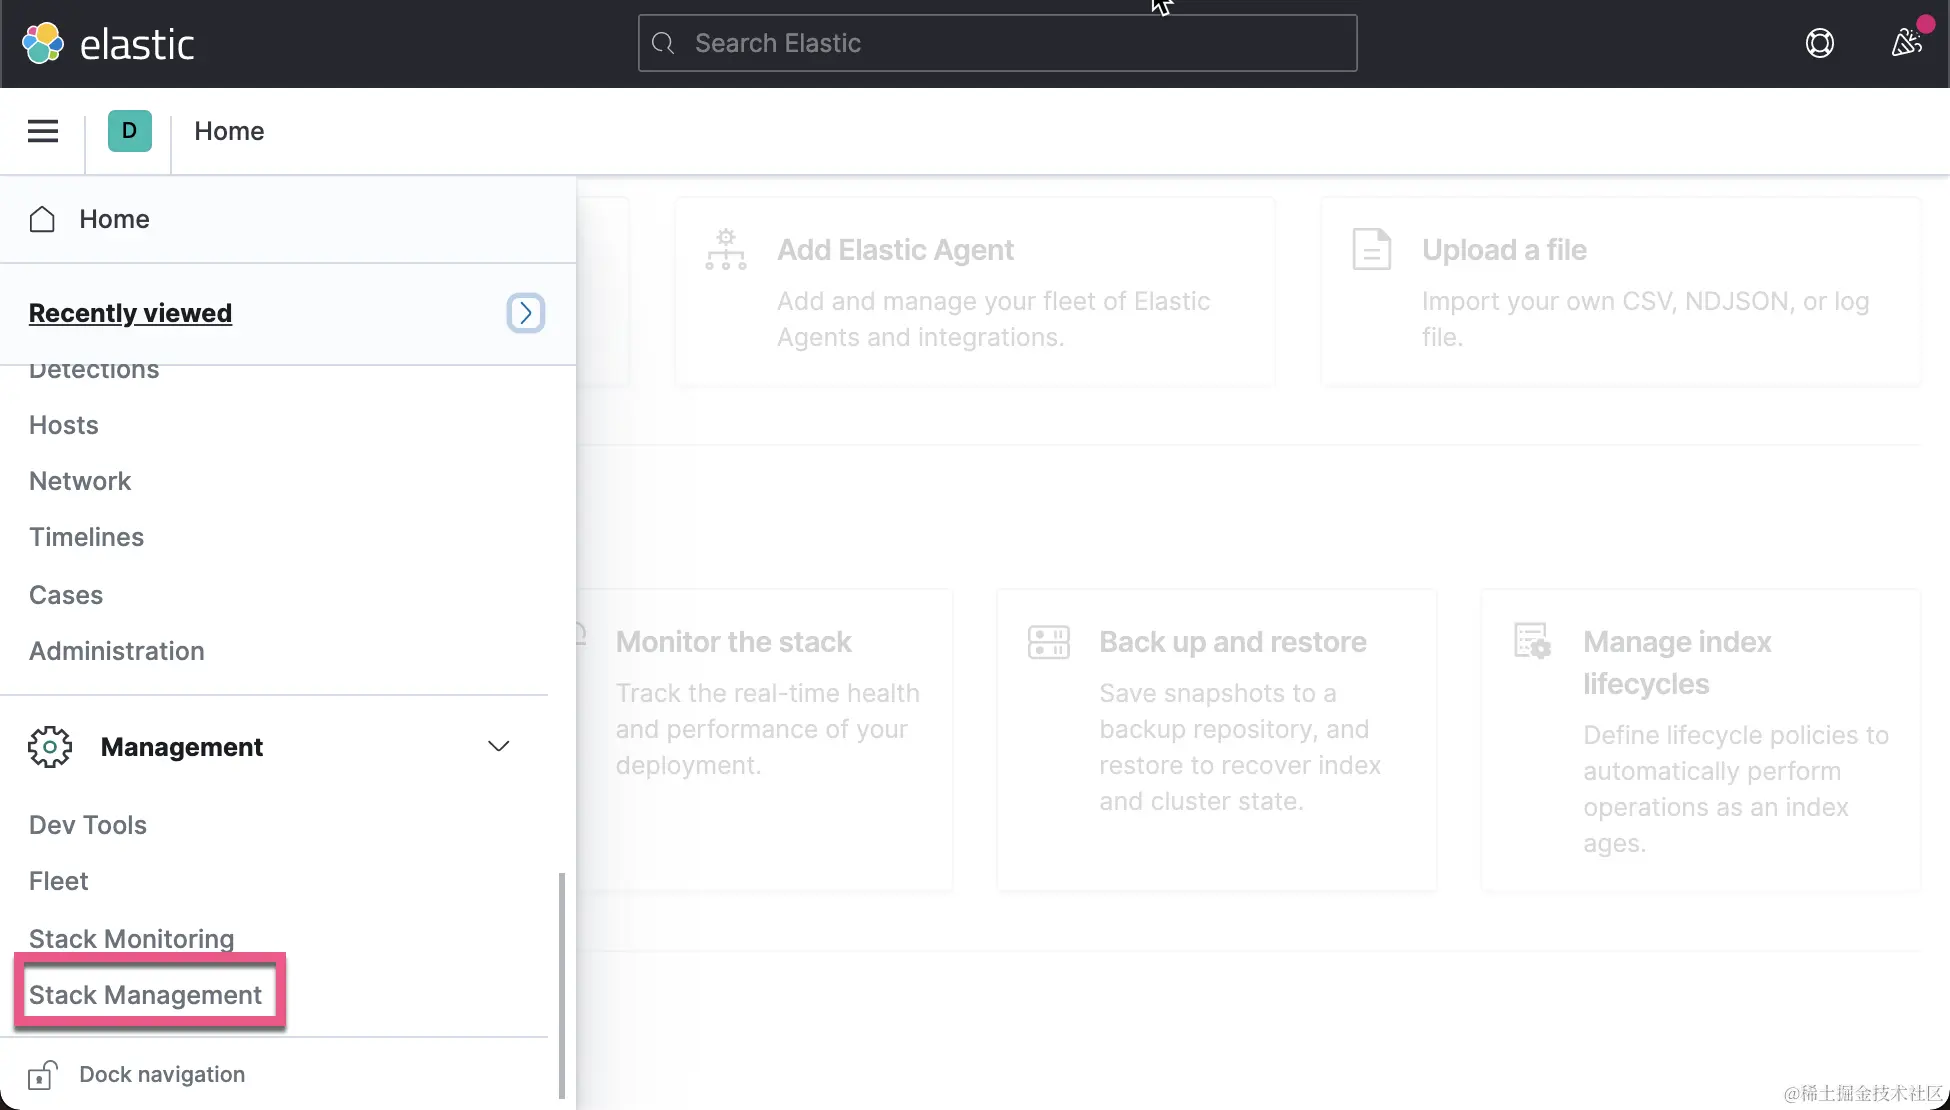Go to Stack Monitoring link
The image size is (1950, 1110).
(131, 938)
